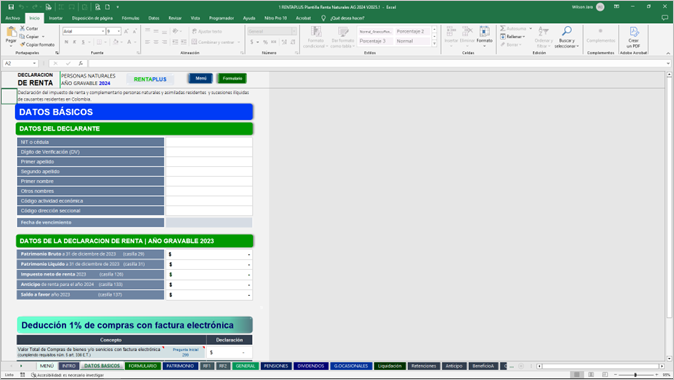
Task: Click the insert function fx icon
Action: (x=80, y=64)
